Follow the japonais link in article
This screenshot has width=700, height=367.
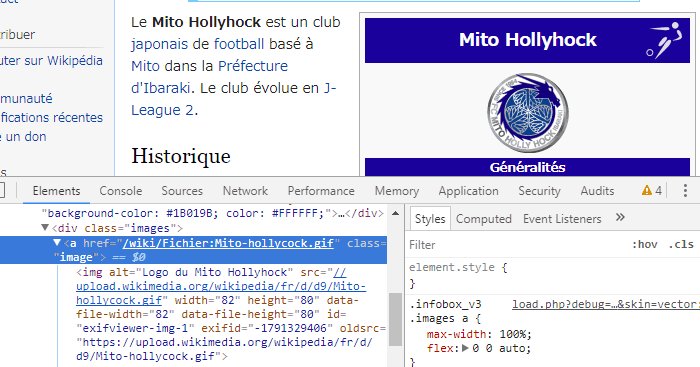(x=159, y=44)
